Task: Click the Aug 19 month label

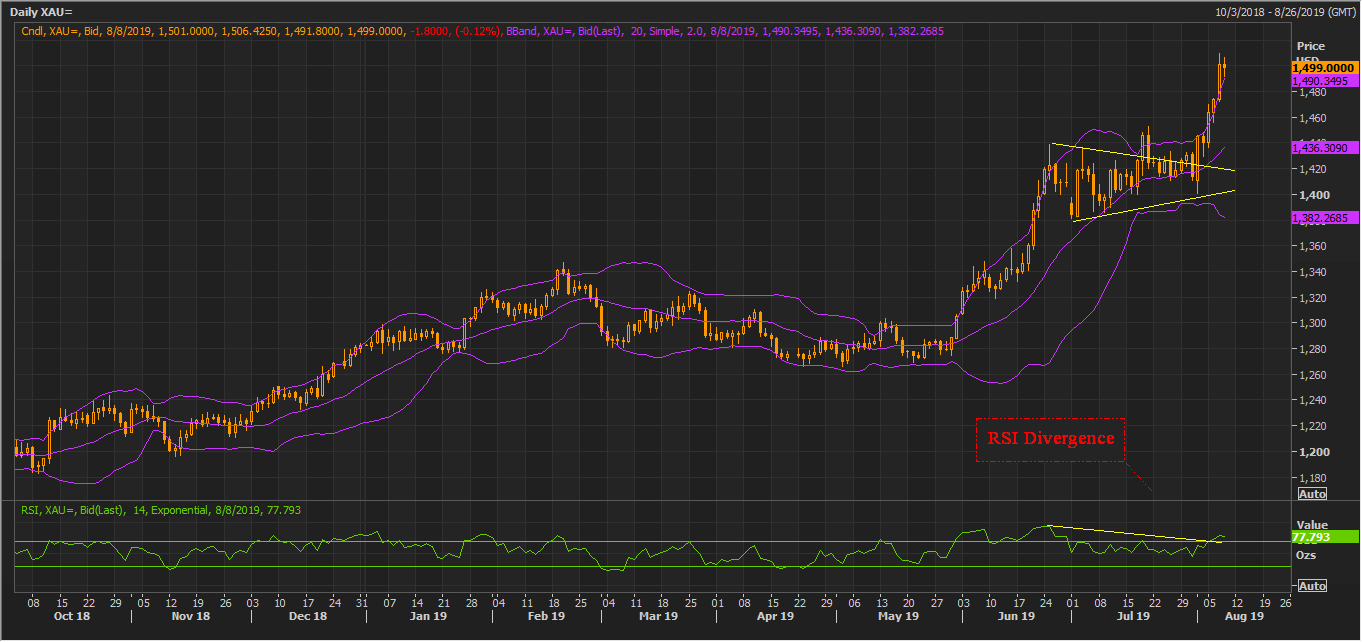Action: (1244, 617)
